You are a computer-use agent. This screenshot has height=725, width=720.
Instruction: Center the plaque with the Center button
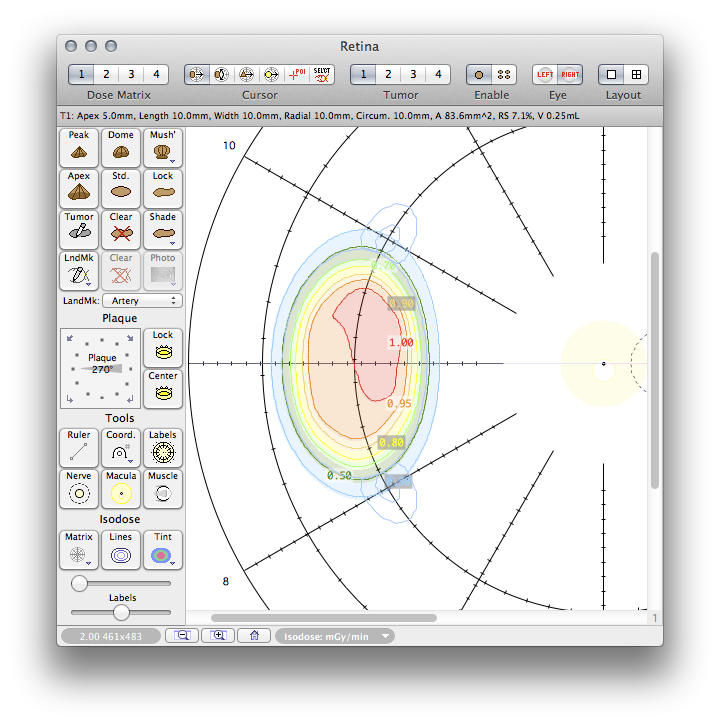(x=163, y=389)
